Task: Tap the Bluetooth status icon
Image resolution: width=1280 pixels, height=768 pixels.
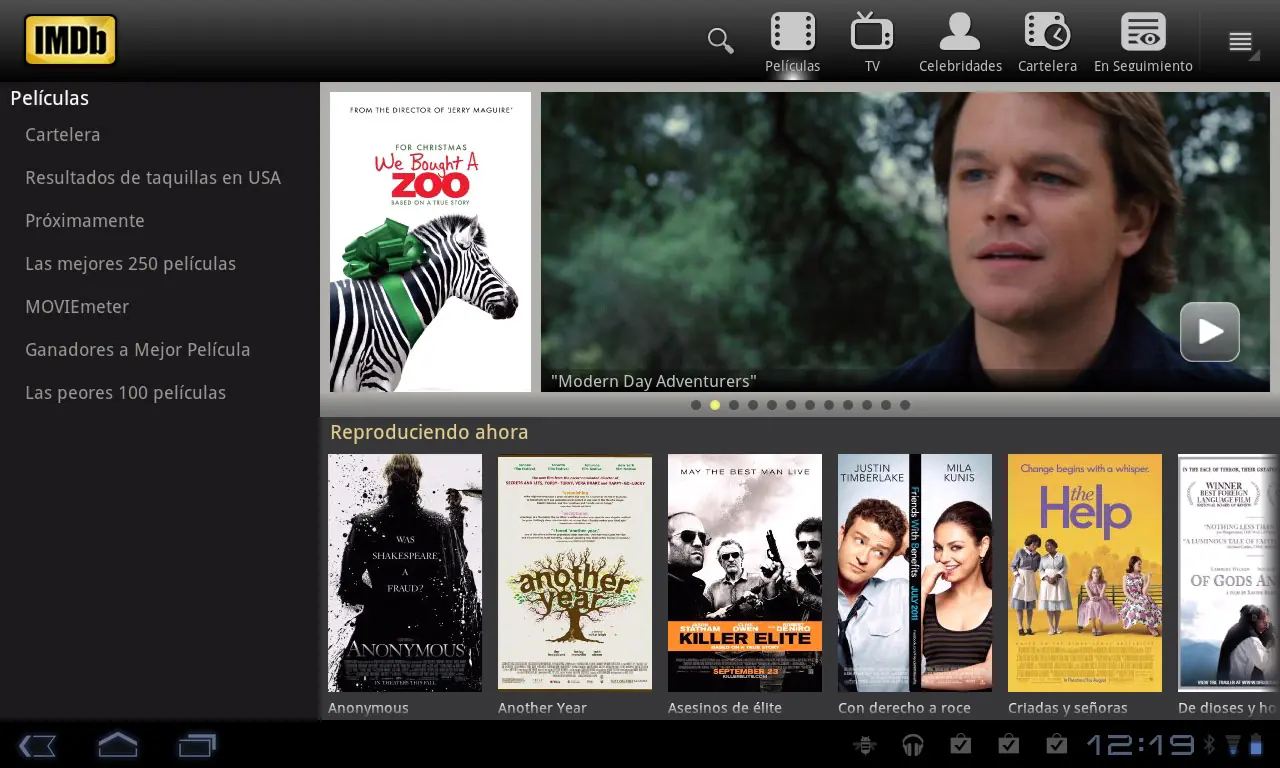Action: [1209, 745]
